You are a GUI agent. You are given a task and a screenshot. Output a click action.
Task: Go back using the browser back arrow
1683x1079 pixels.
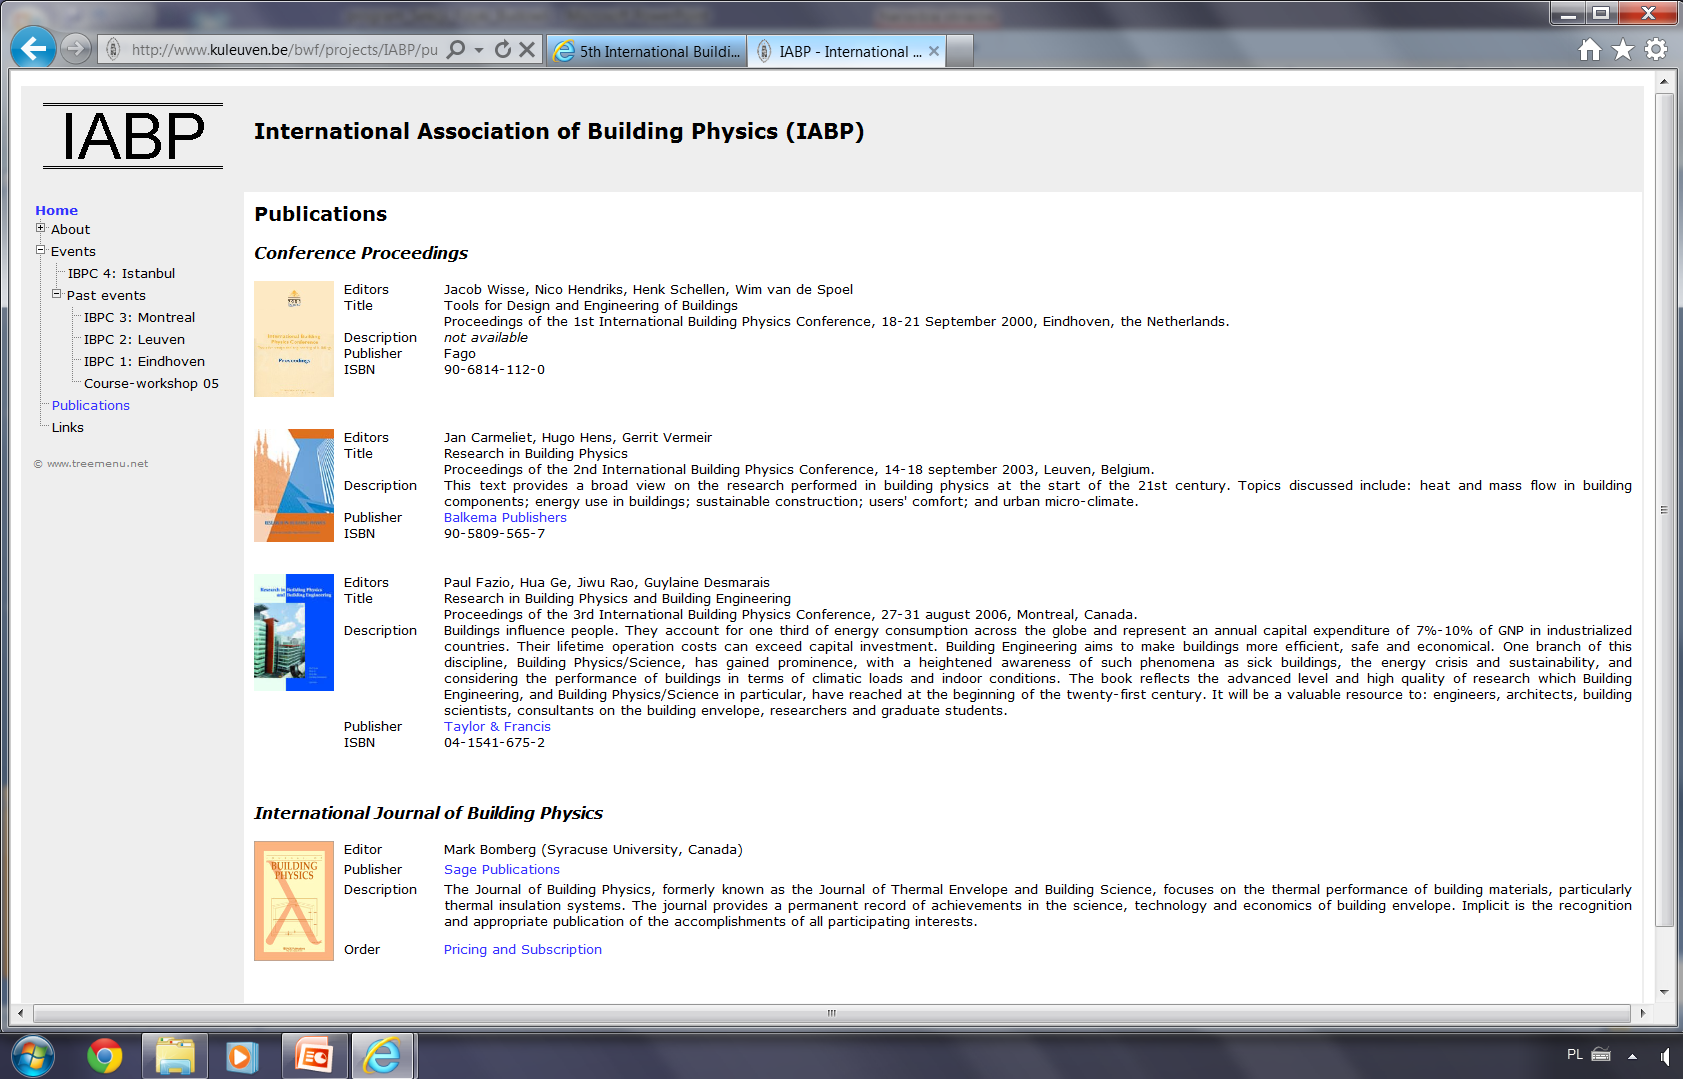pos(34,48)
